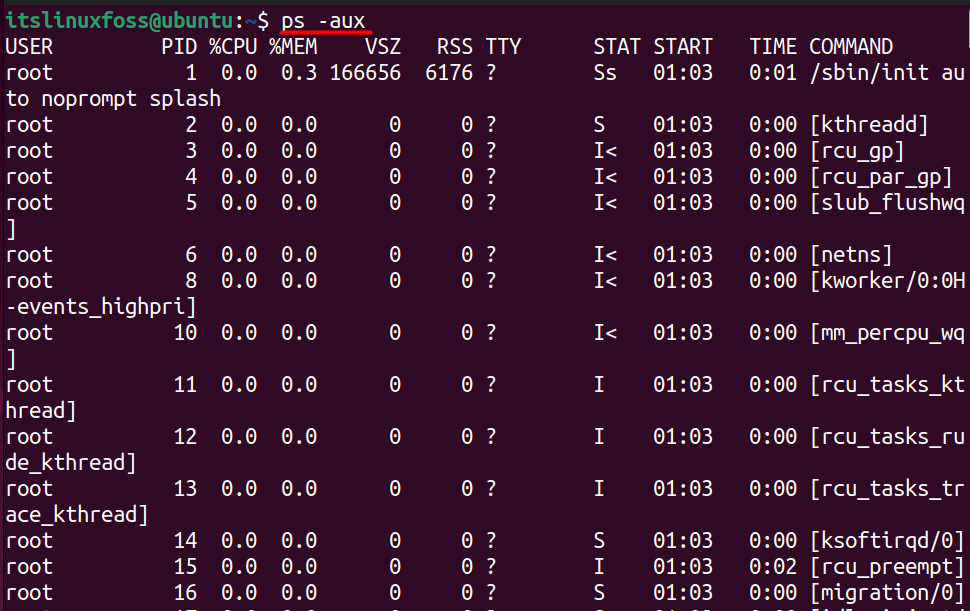Select the "[netns]" process name

[x=851, y=255]
